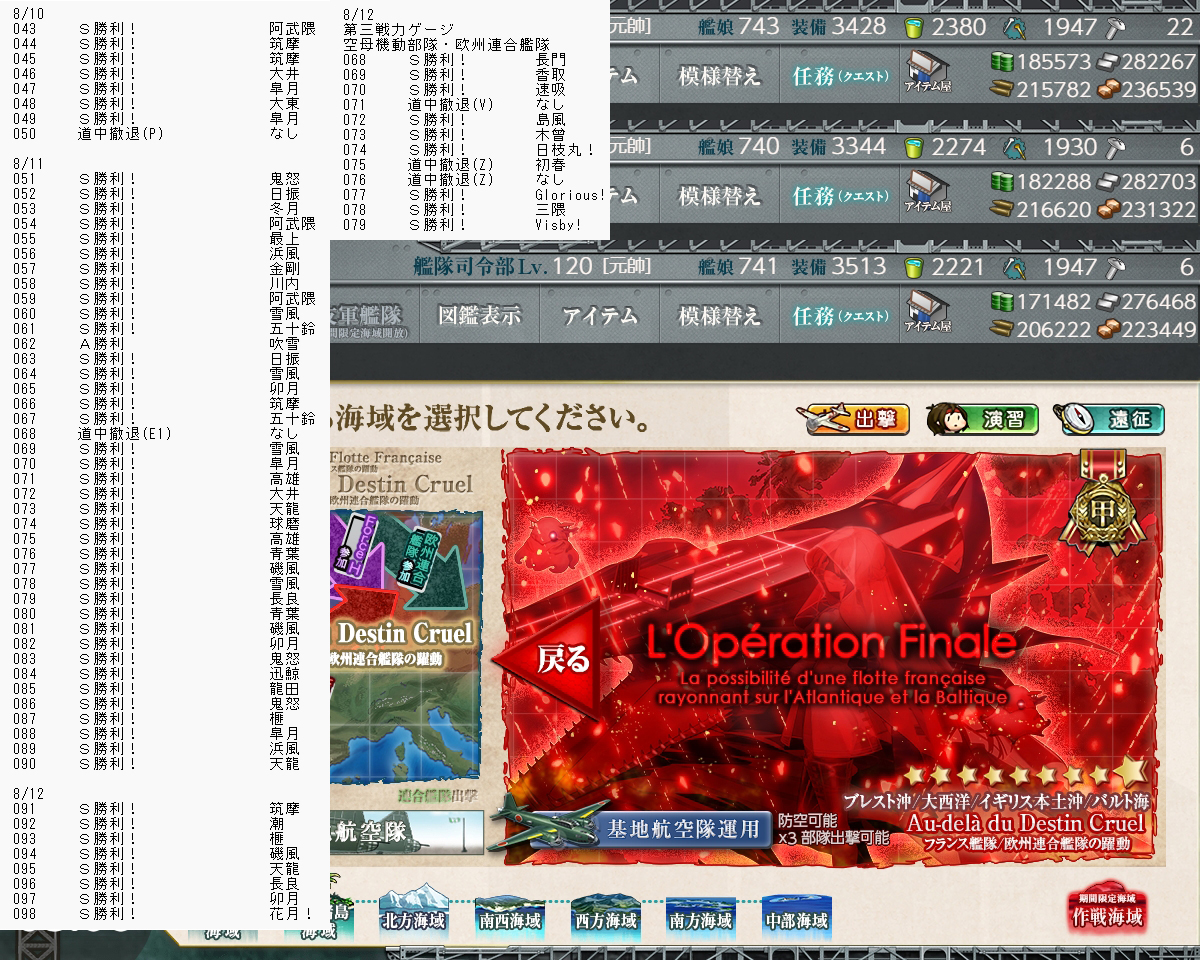Click the repair bucket icon beside 2380

click(x=912, y=28)
